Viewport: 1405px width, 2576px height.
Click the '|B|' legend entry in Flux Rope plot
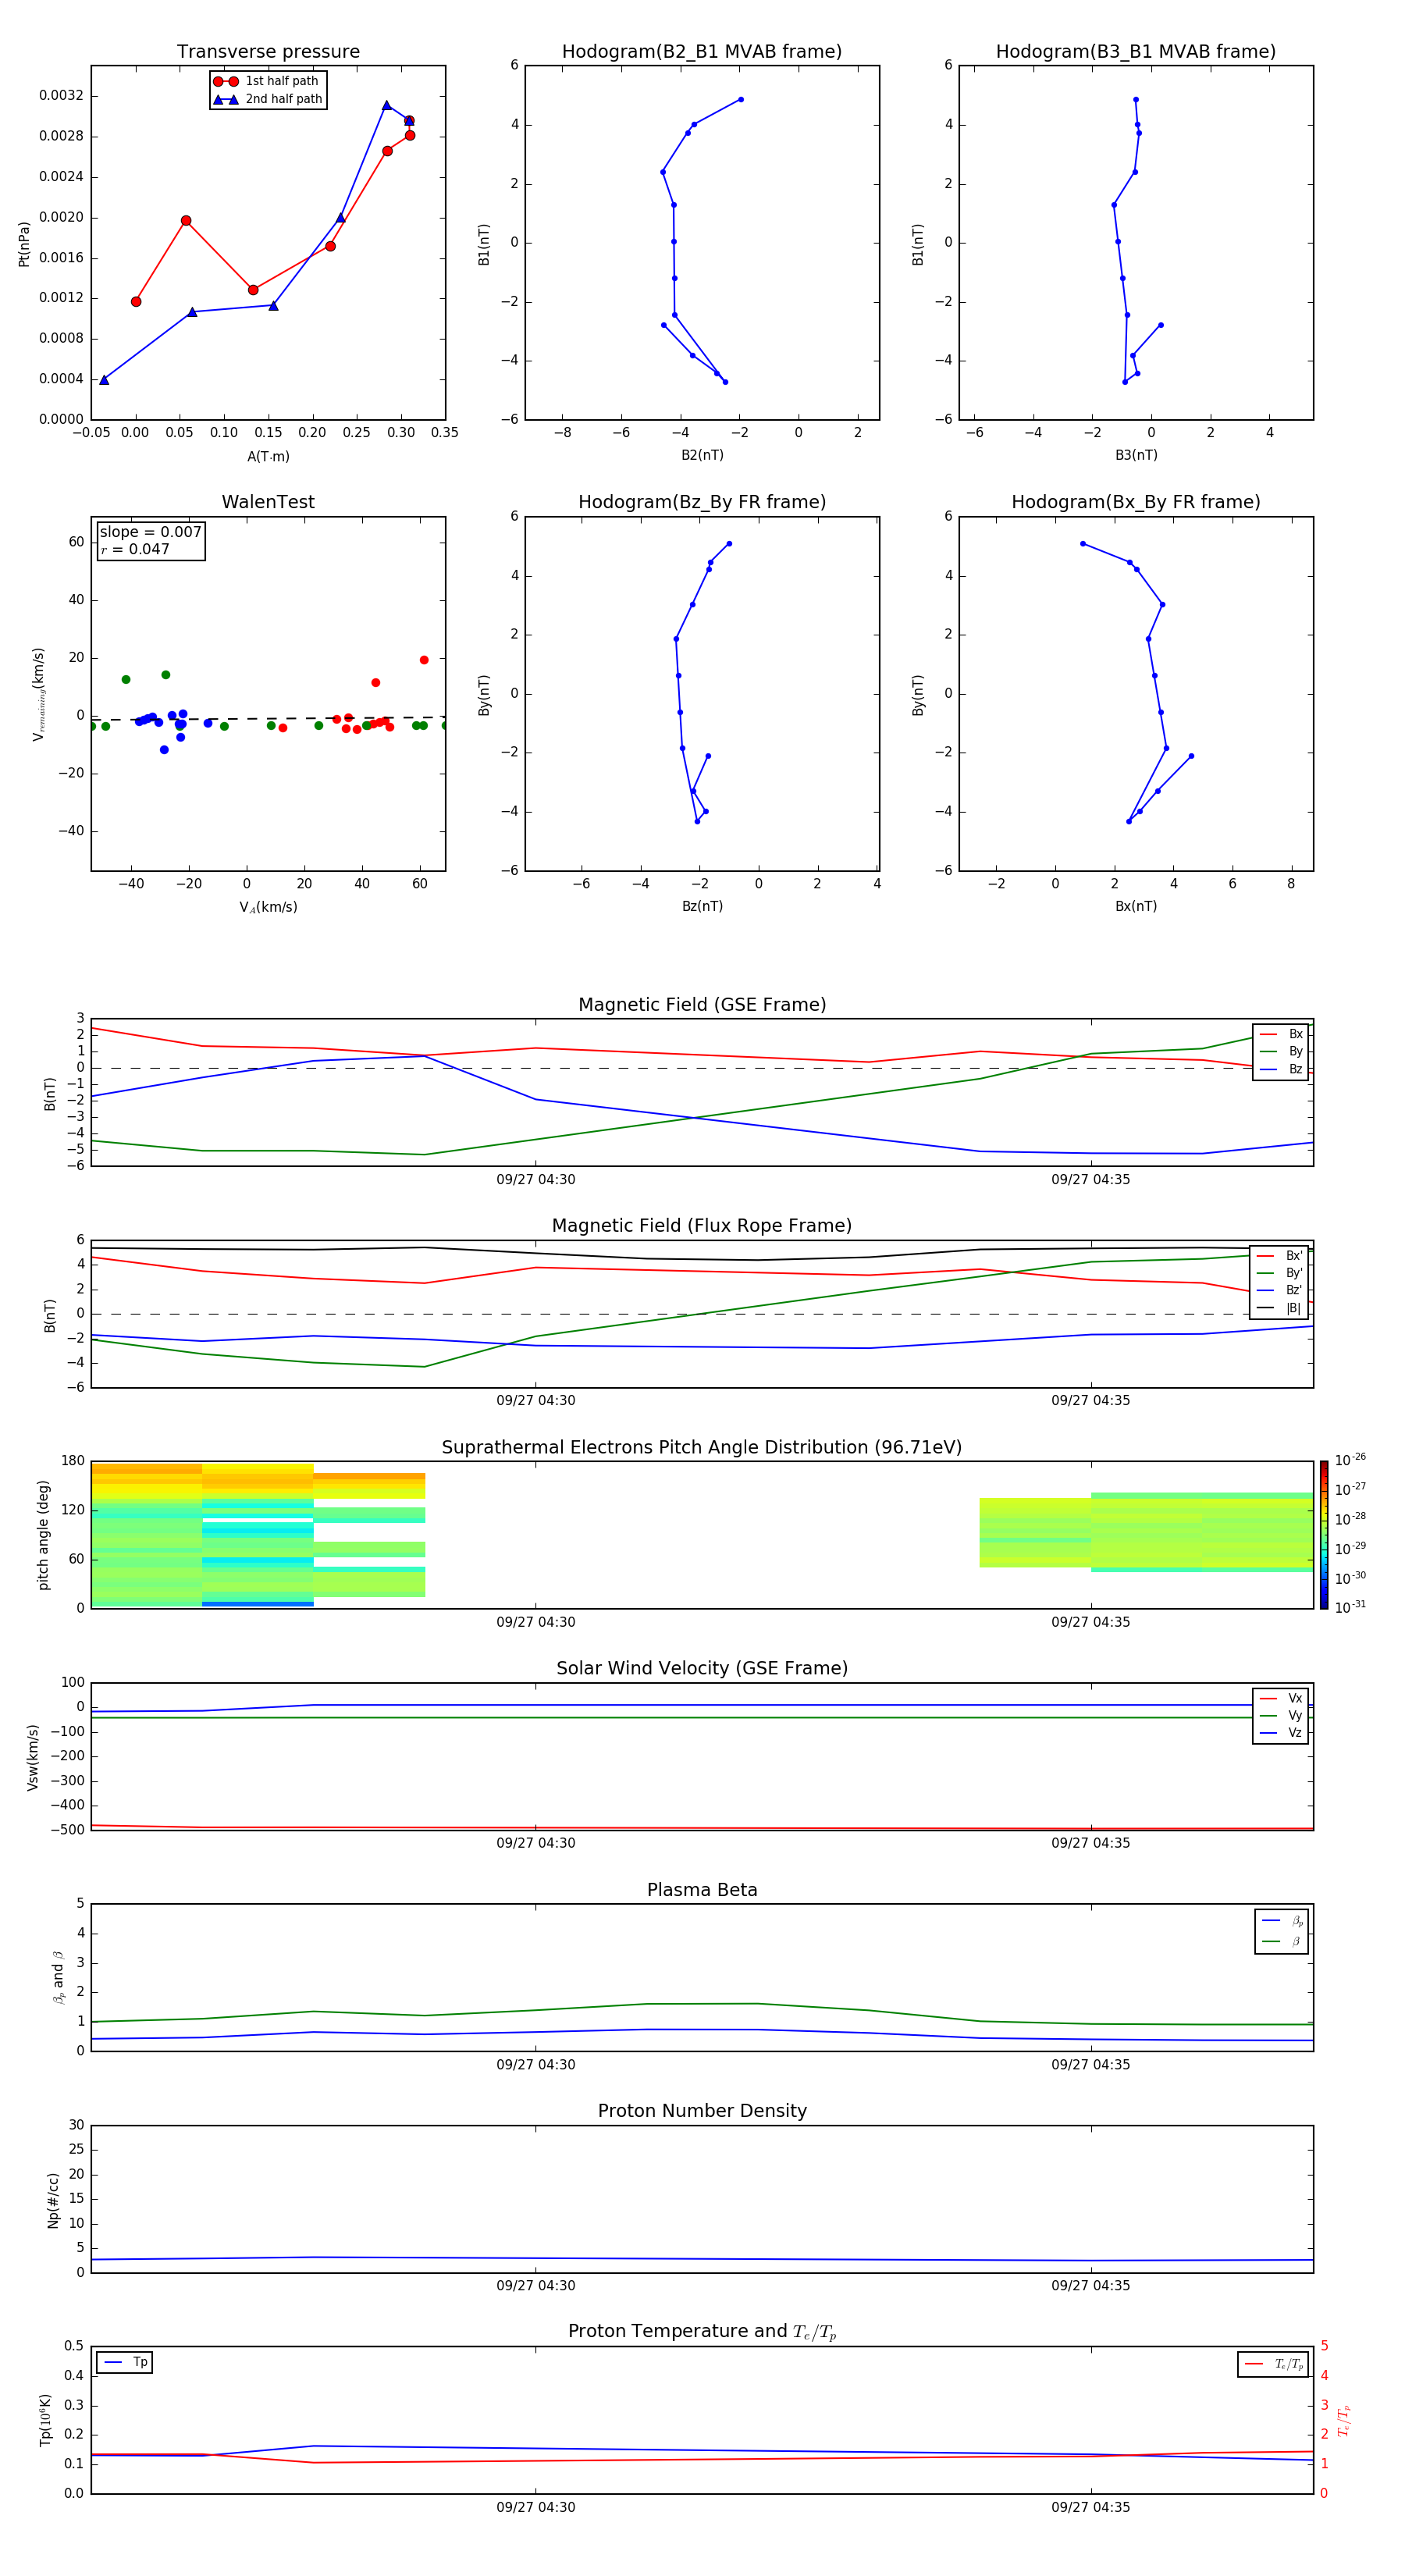(1280, 1308)
